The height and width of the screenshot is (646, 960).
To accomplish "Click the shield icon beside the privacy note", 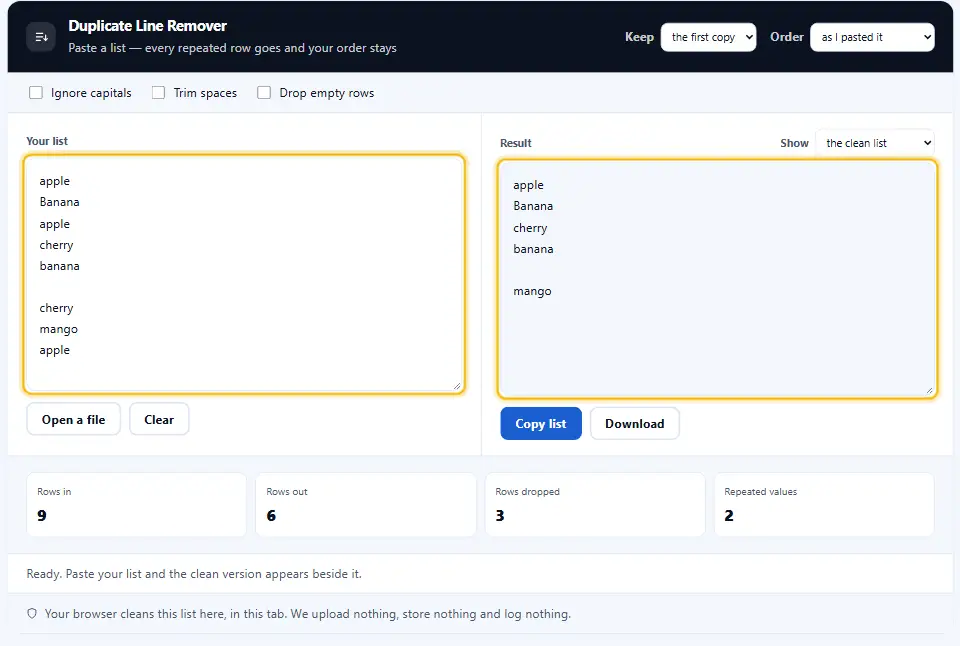I will [32, 614].
